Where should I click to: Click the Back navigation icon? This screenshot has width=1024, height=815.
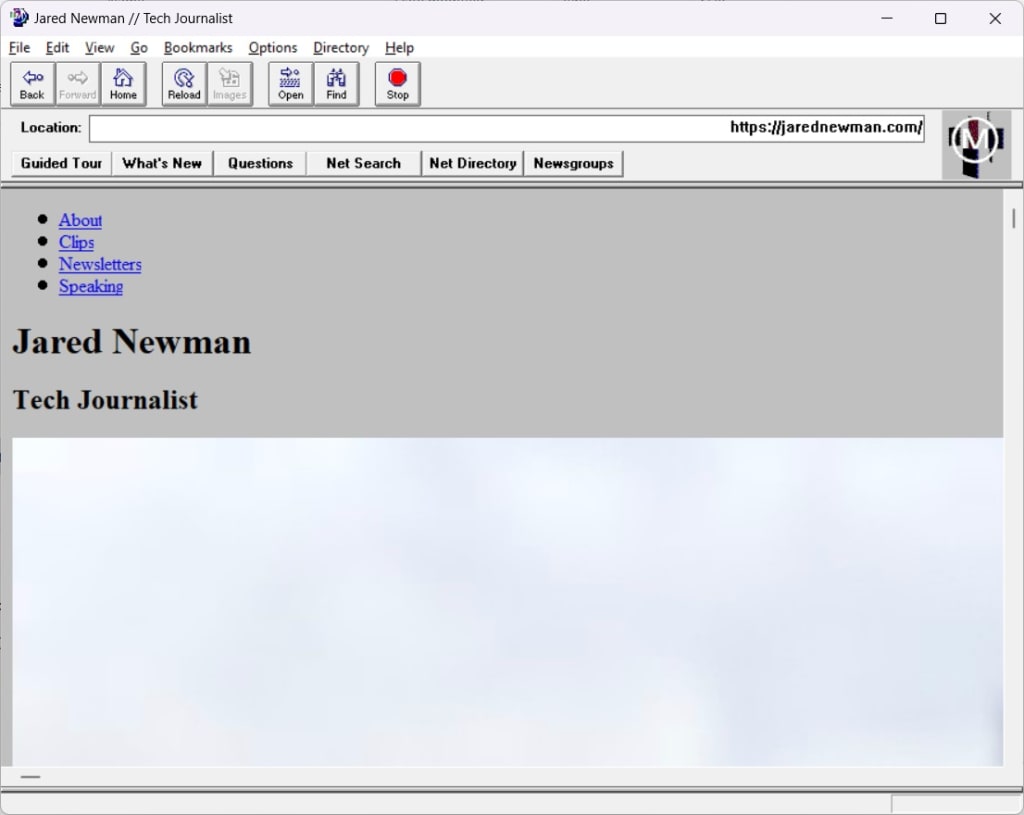(x=31, y=84)
